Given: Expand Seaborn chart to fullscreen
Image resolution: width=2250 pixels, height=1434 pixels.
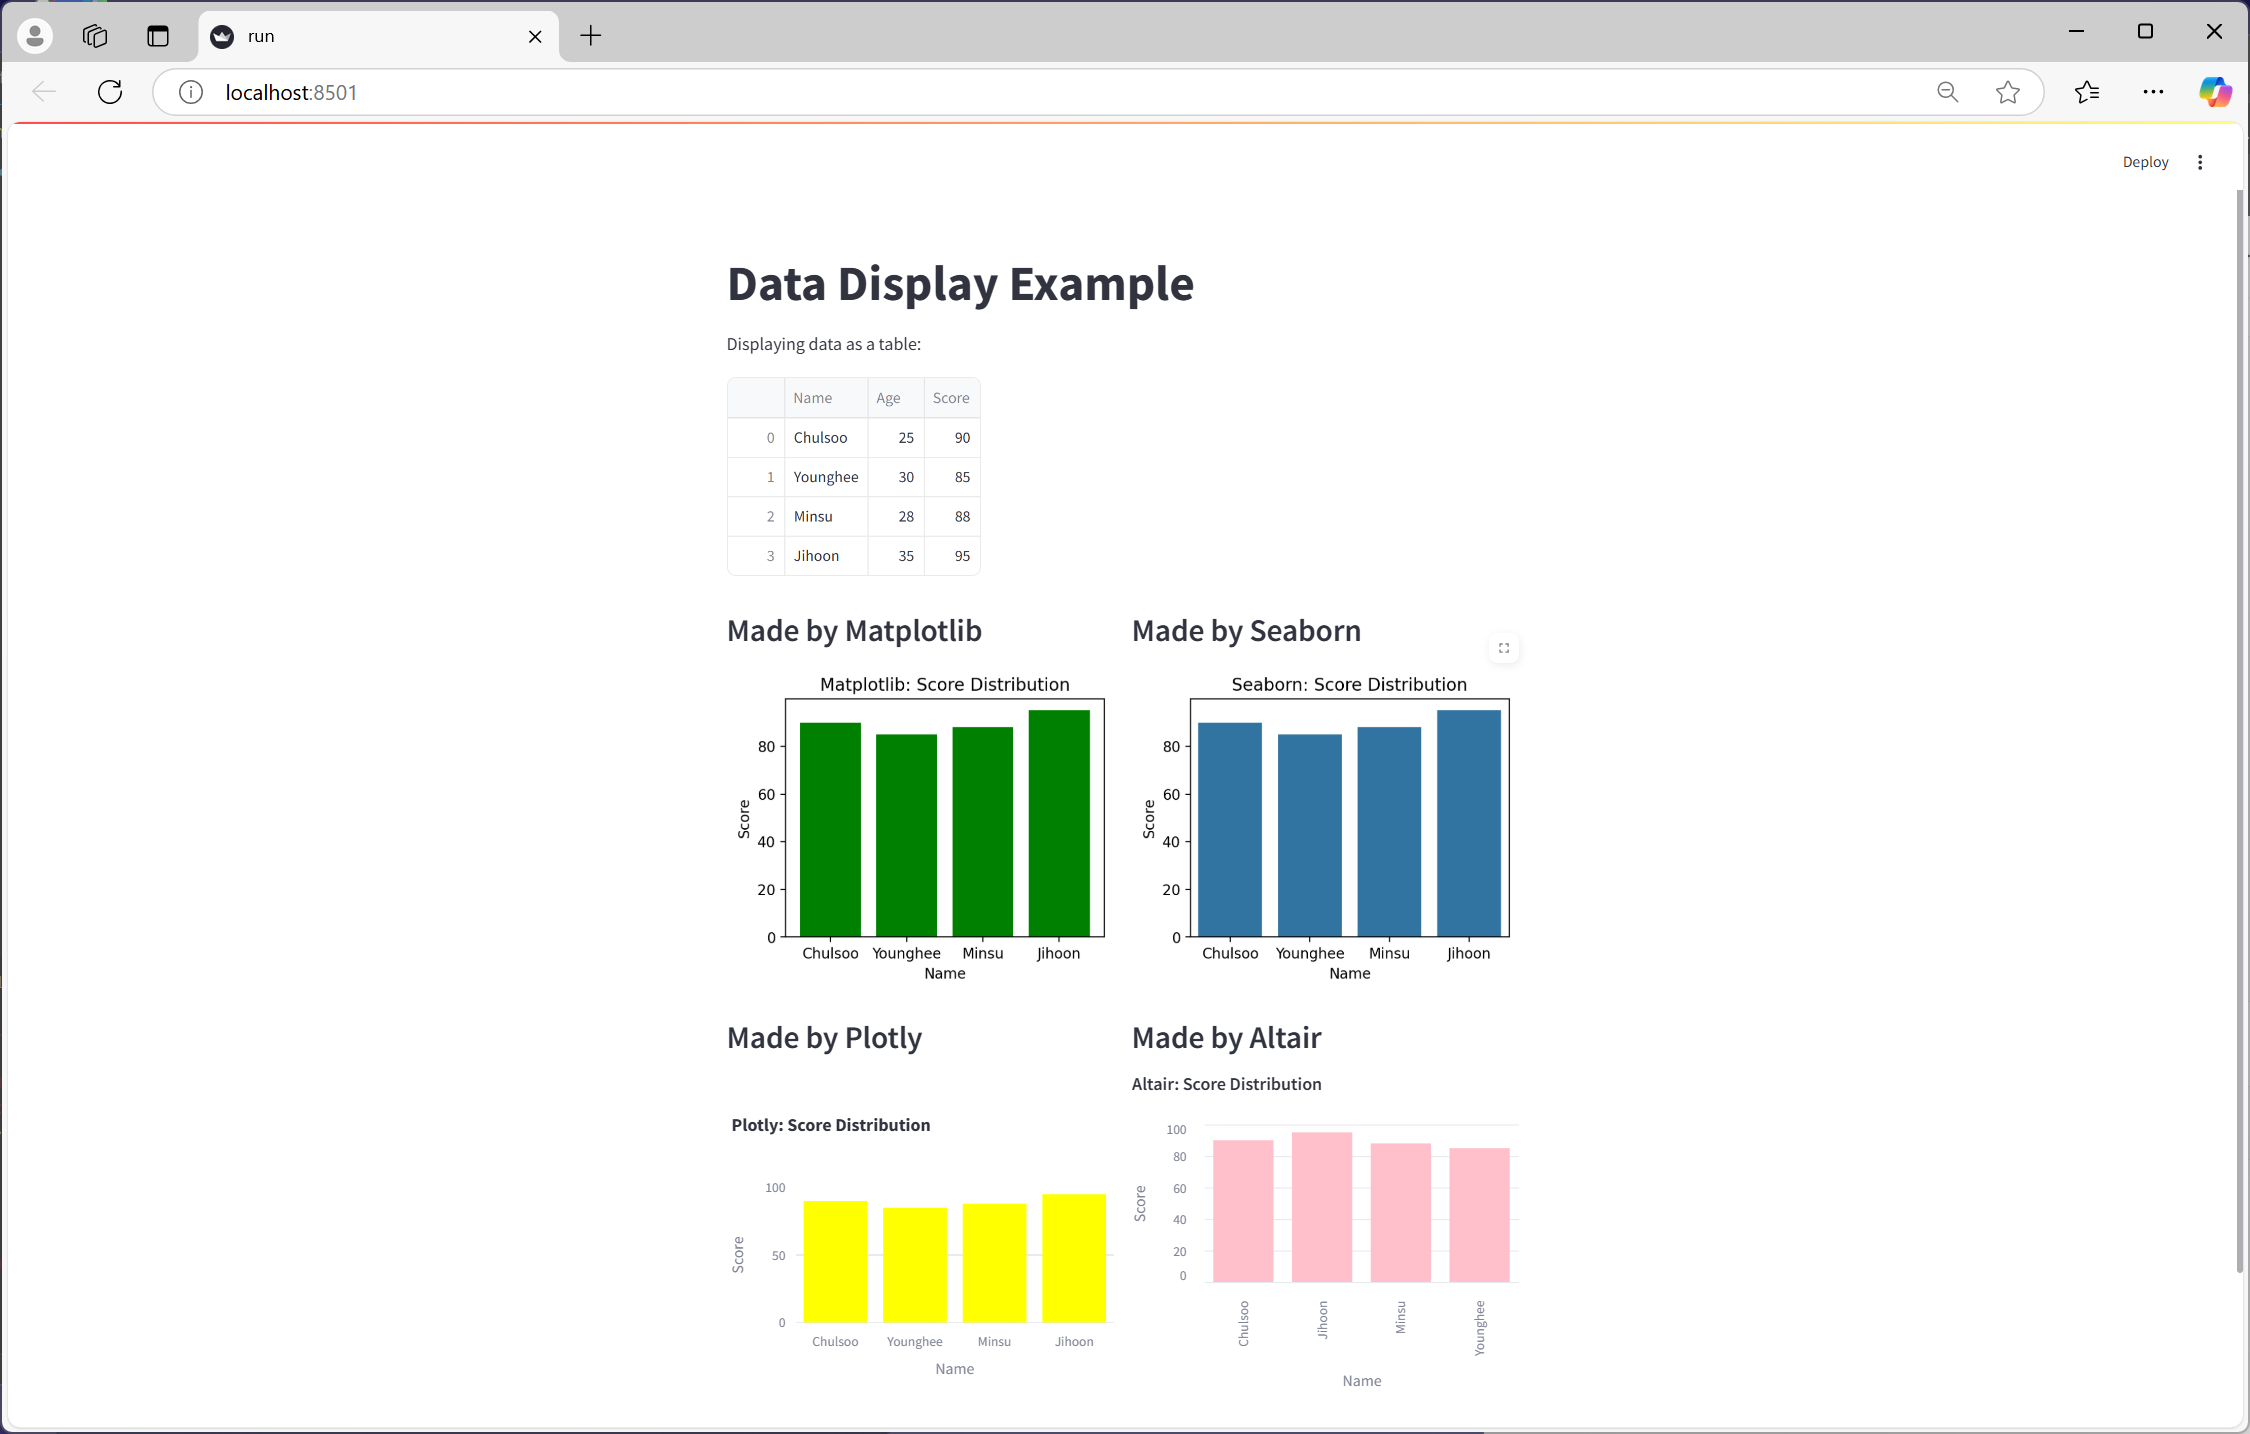Looking at the screenshot, I should pyautogui.click(x=1503, y=648).
